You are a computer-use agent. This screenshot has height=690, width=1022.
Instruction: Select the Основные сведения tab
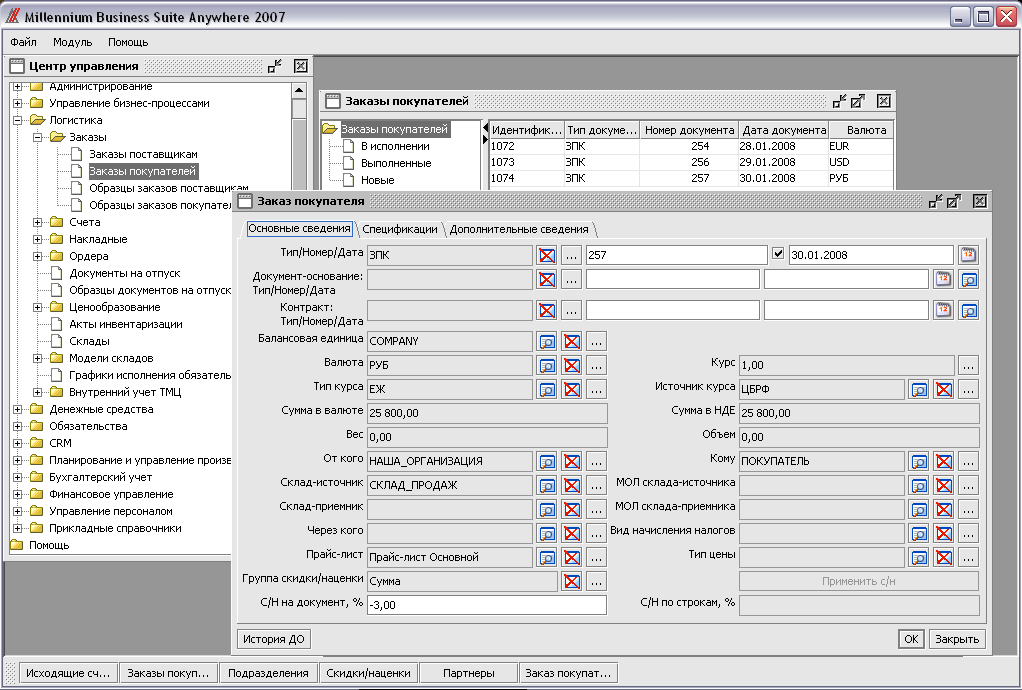point(299,228)
